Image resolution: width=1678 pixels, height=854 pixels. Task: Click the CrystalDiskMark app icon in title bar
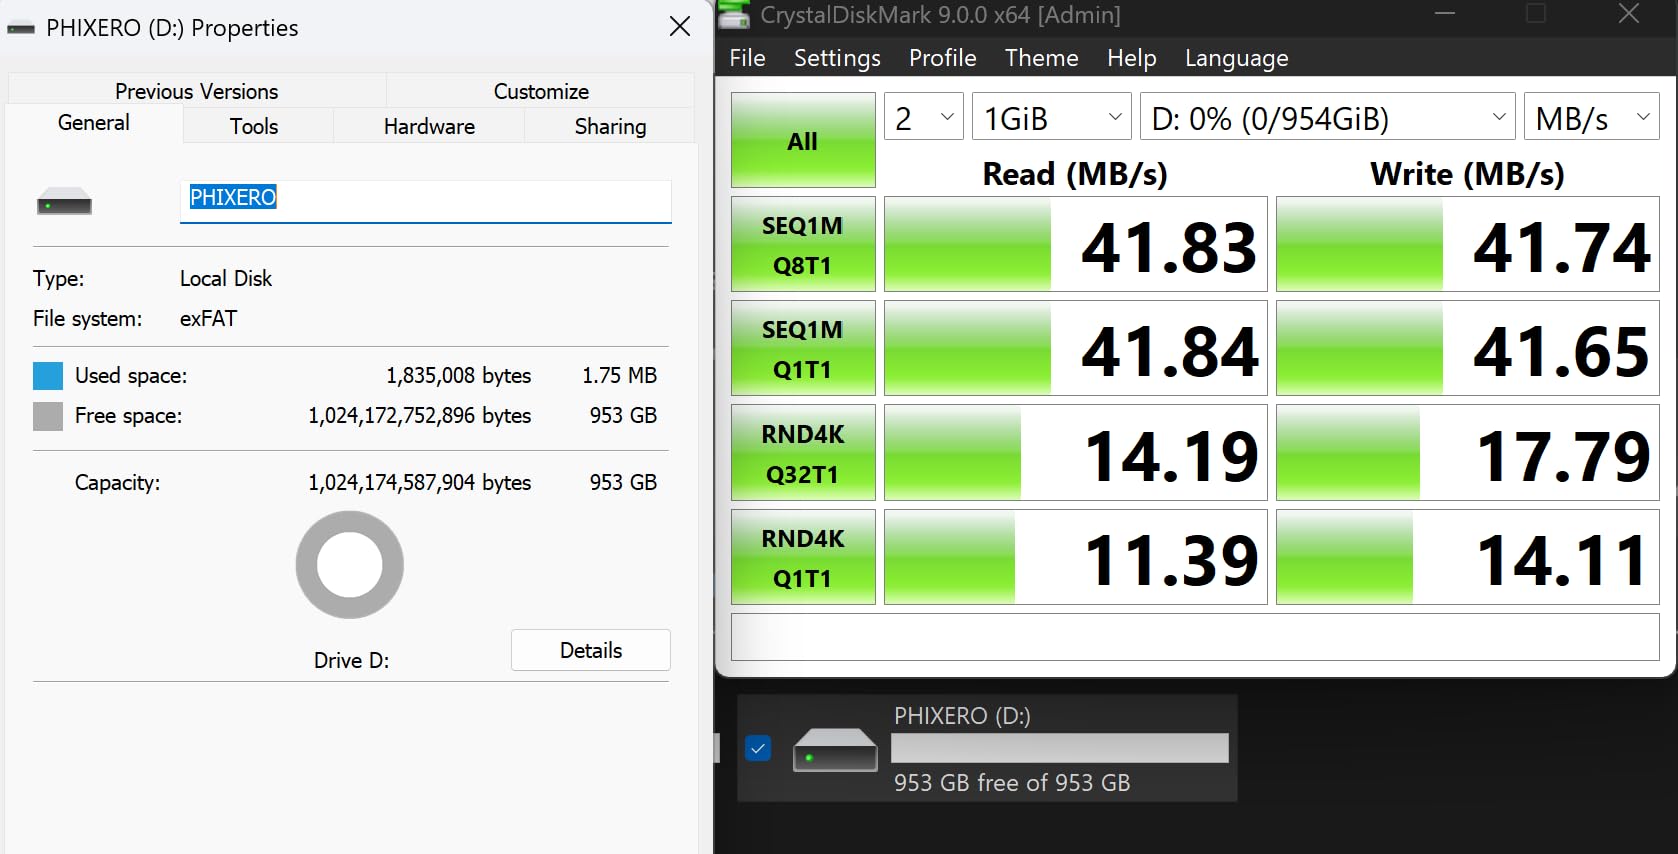(734, 15)
